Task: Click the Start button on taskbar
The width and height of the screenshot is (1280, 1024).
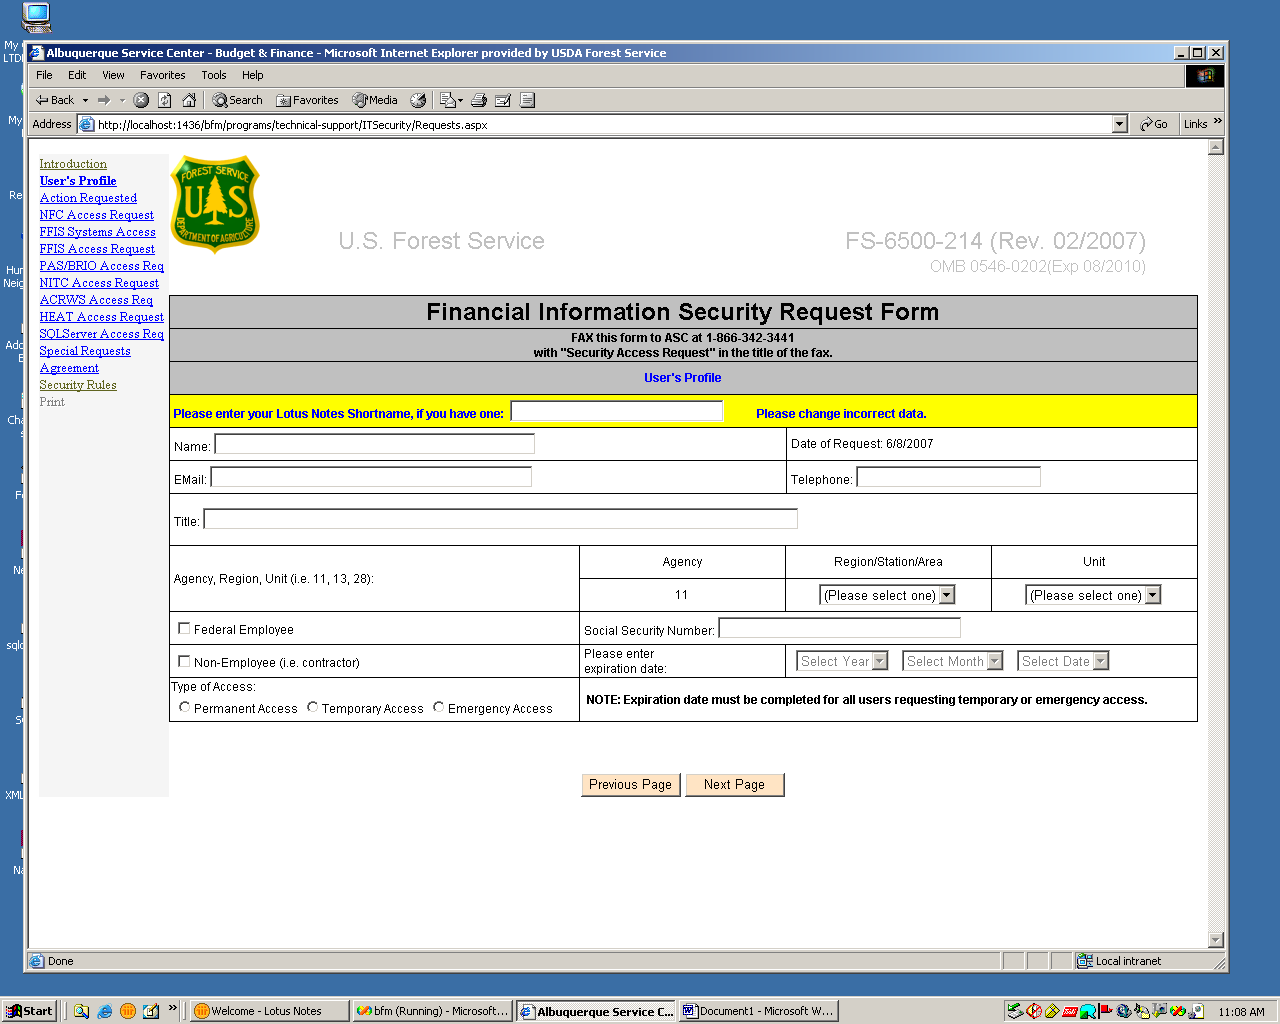Action: point(30,1011)
